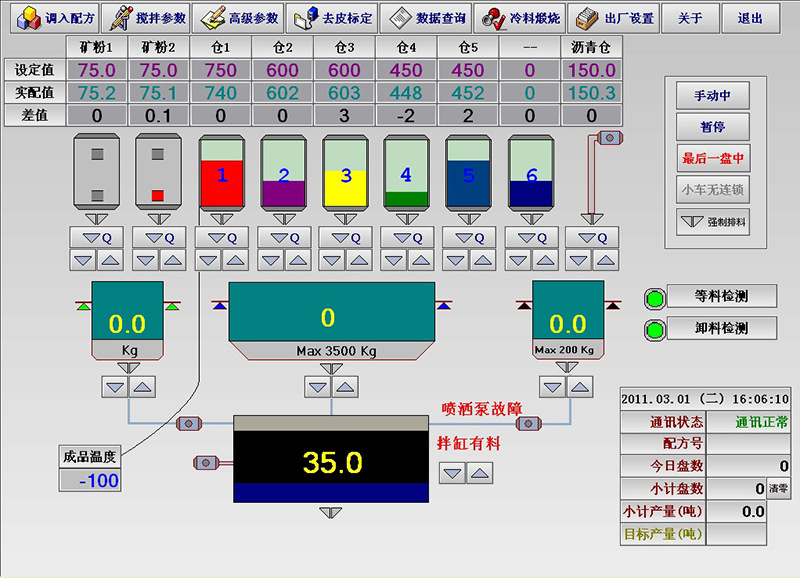
Task: Open 数据查询 data query
Action: pos(426,18)
